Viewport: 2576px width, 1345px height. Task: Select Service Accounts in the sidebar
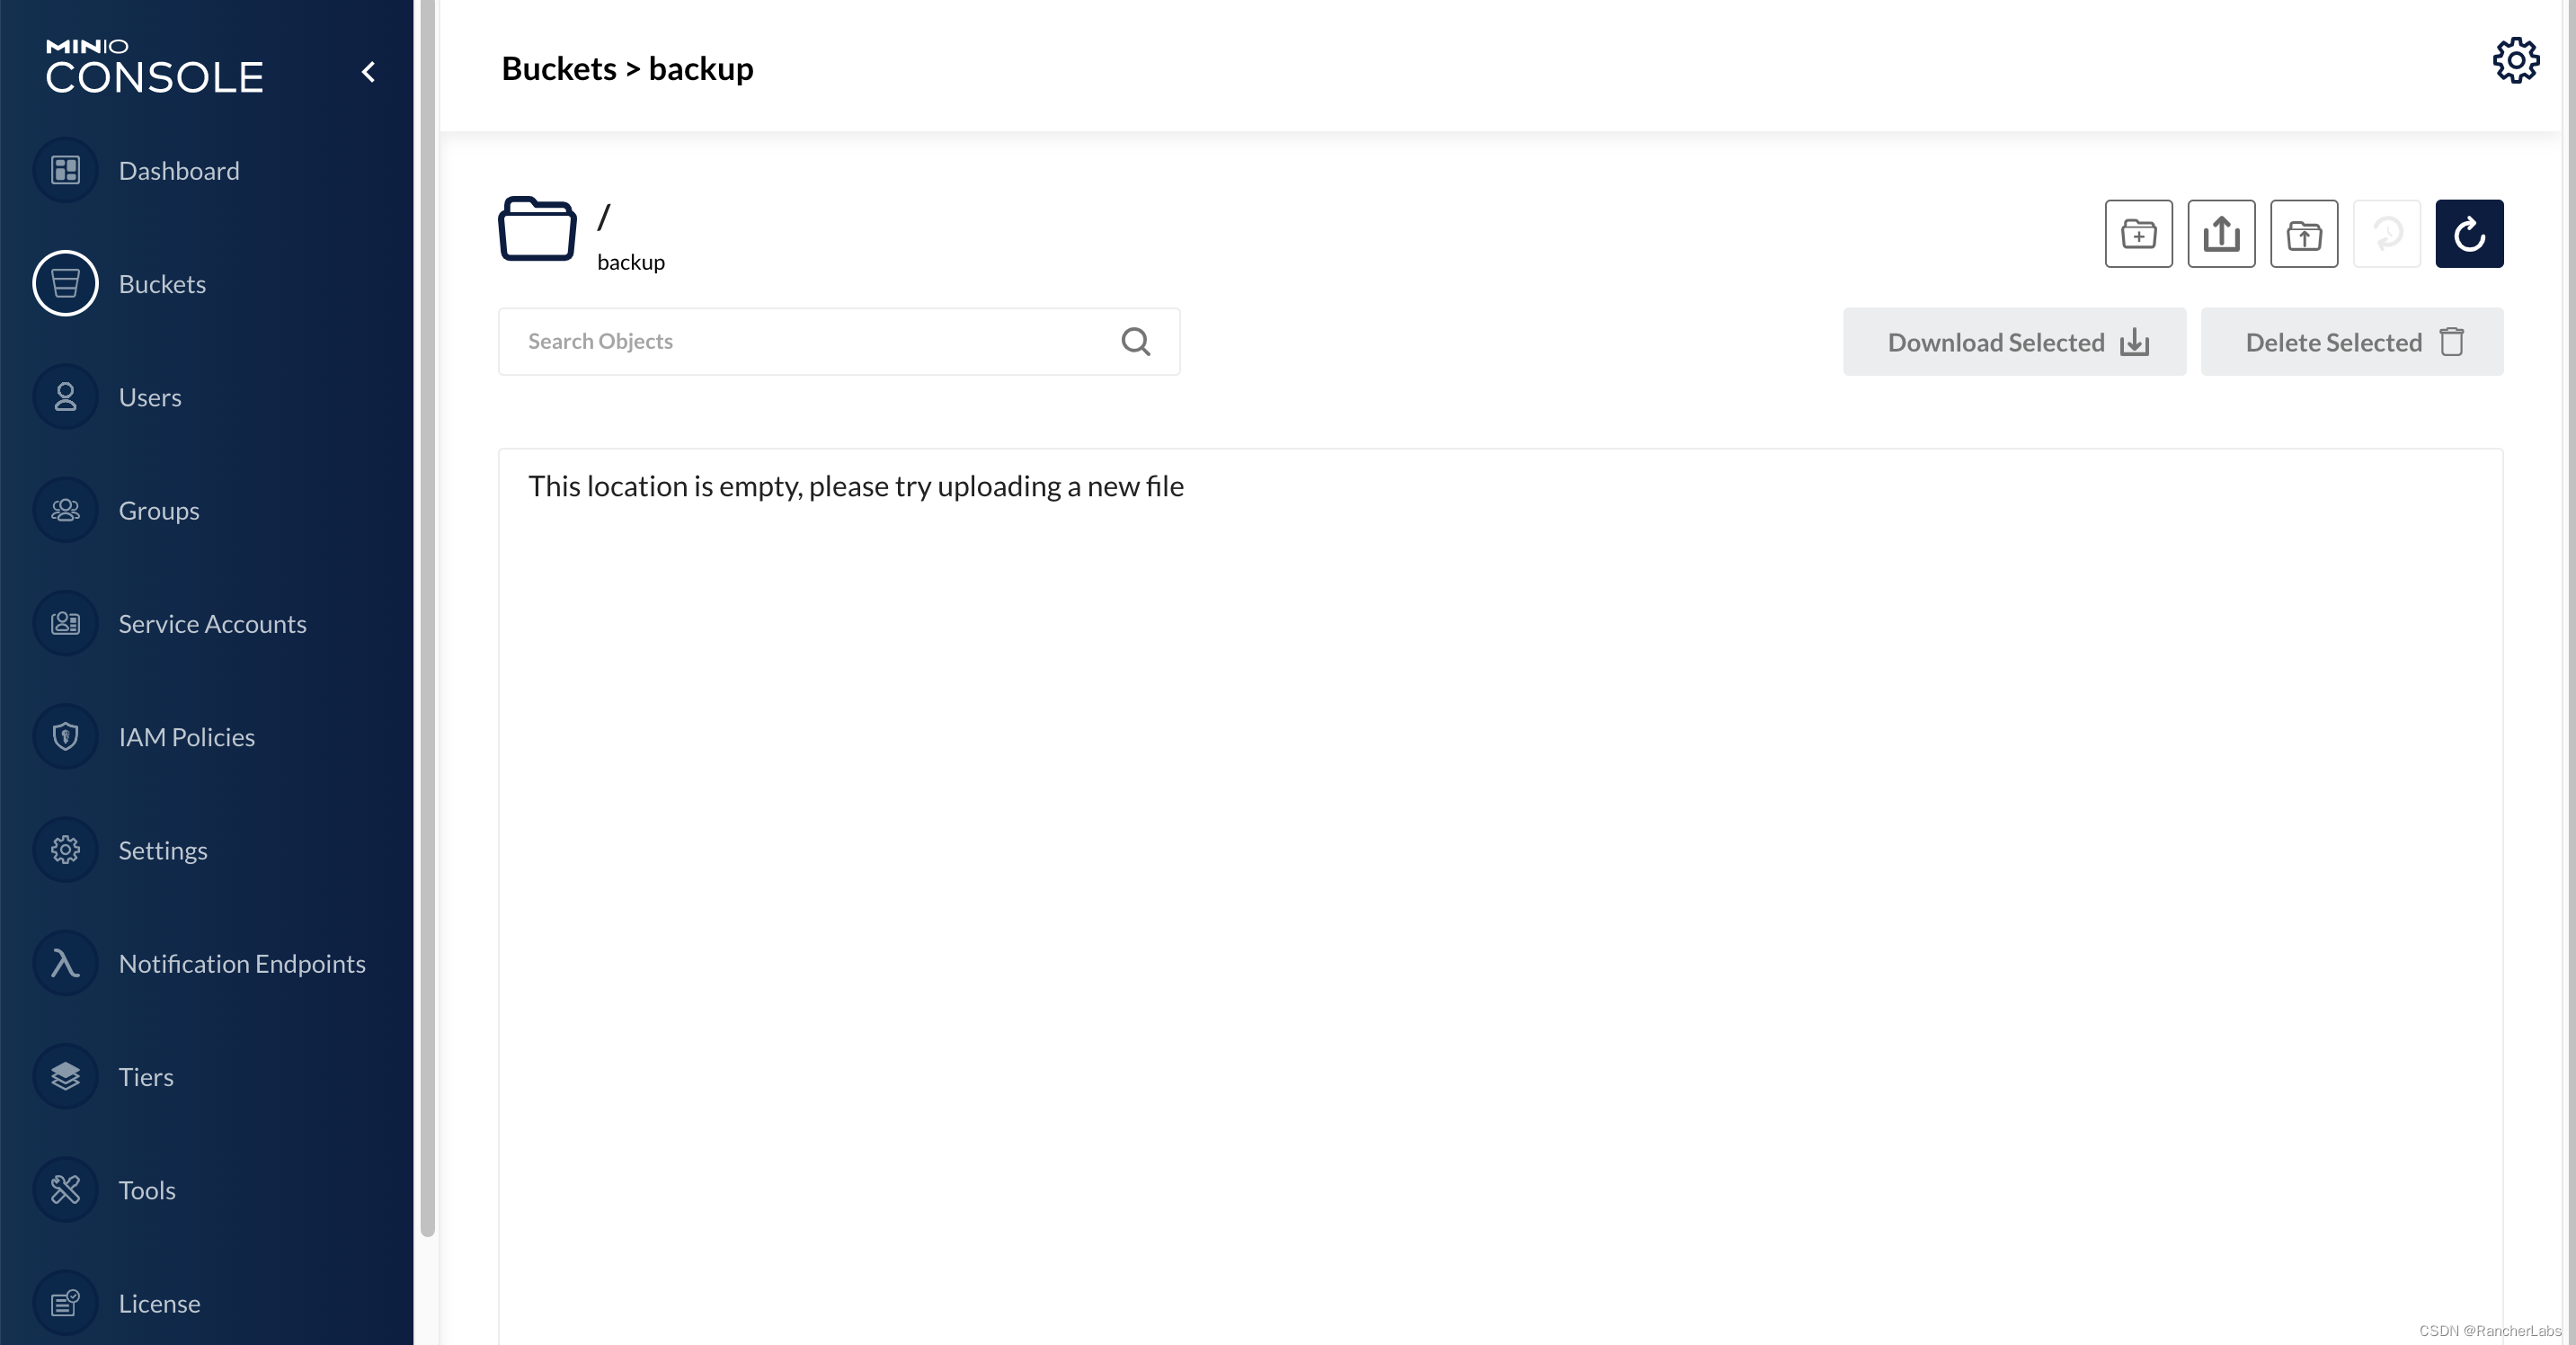(212, 624)
